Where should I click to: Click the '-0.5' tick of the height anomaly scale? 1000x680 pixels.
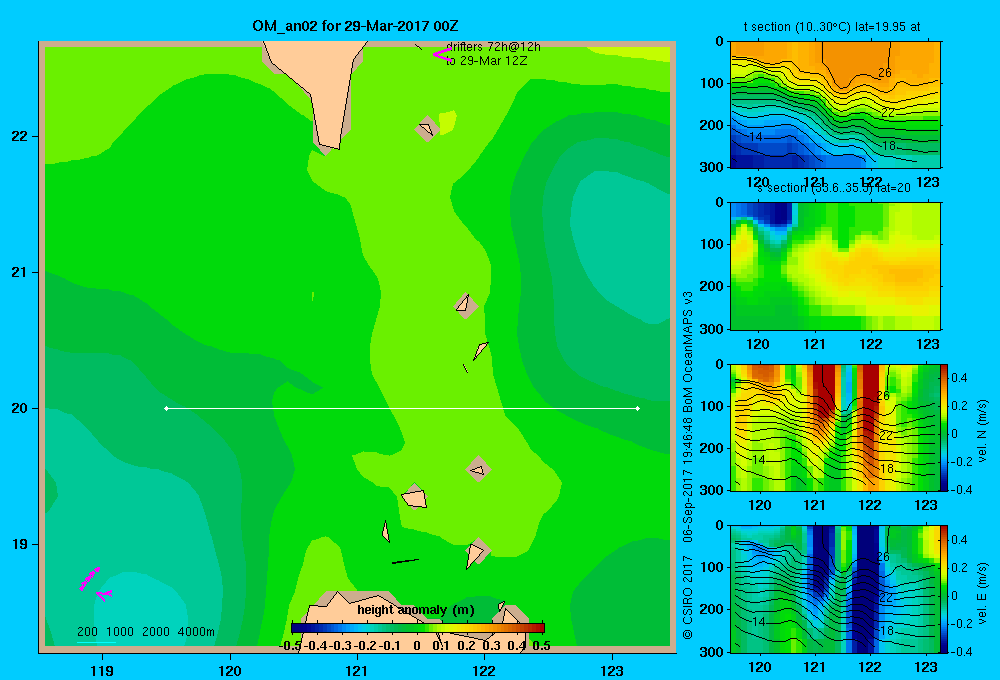[x=290, y=646]
